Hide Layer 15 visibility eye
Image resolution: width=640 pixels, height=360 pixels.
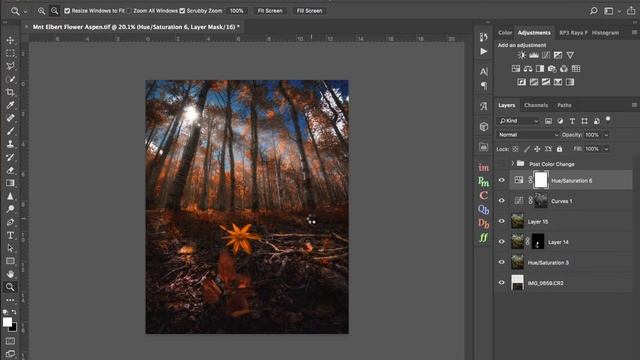502,221
